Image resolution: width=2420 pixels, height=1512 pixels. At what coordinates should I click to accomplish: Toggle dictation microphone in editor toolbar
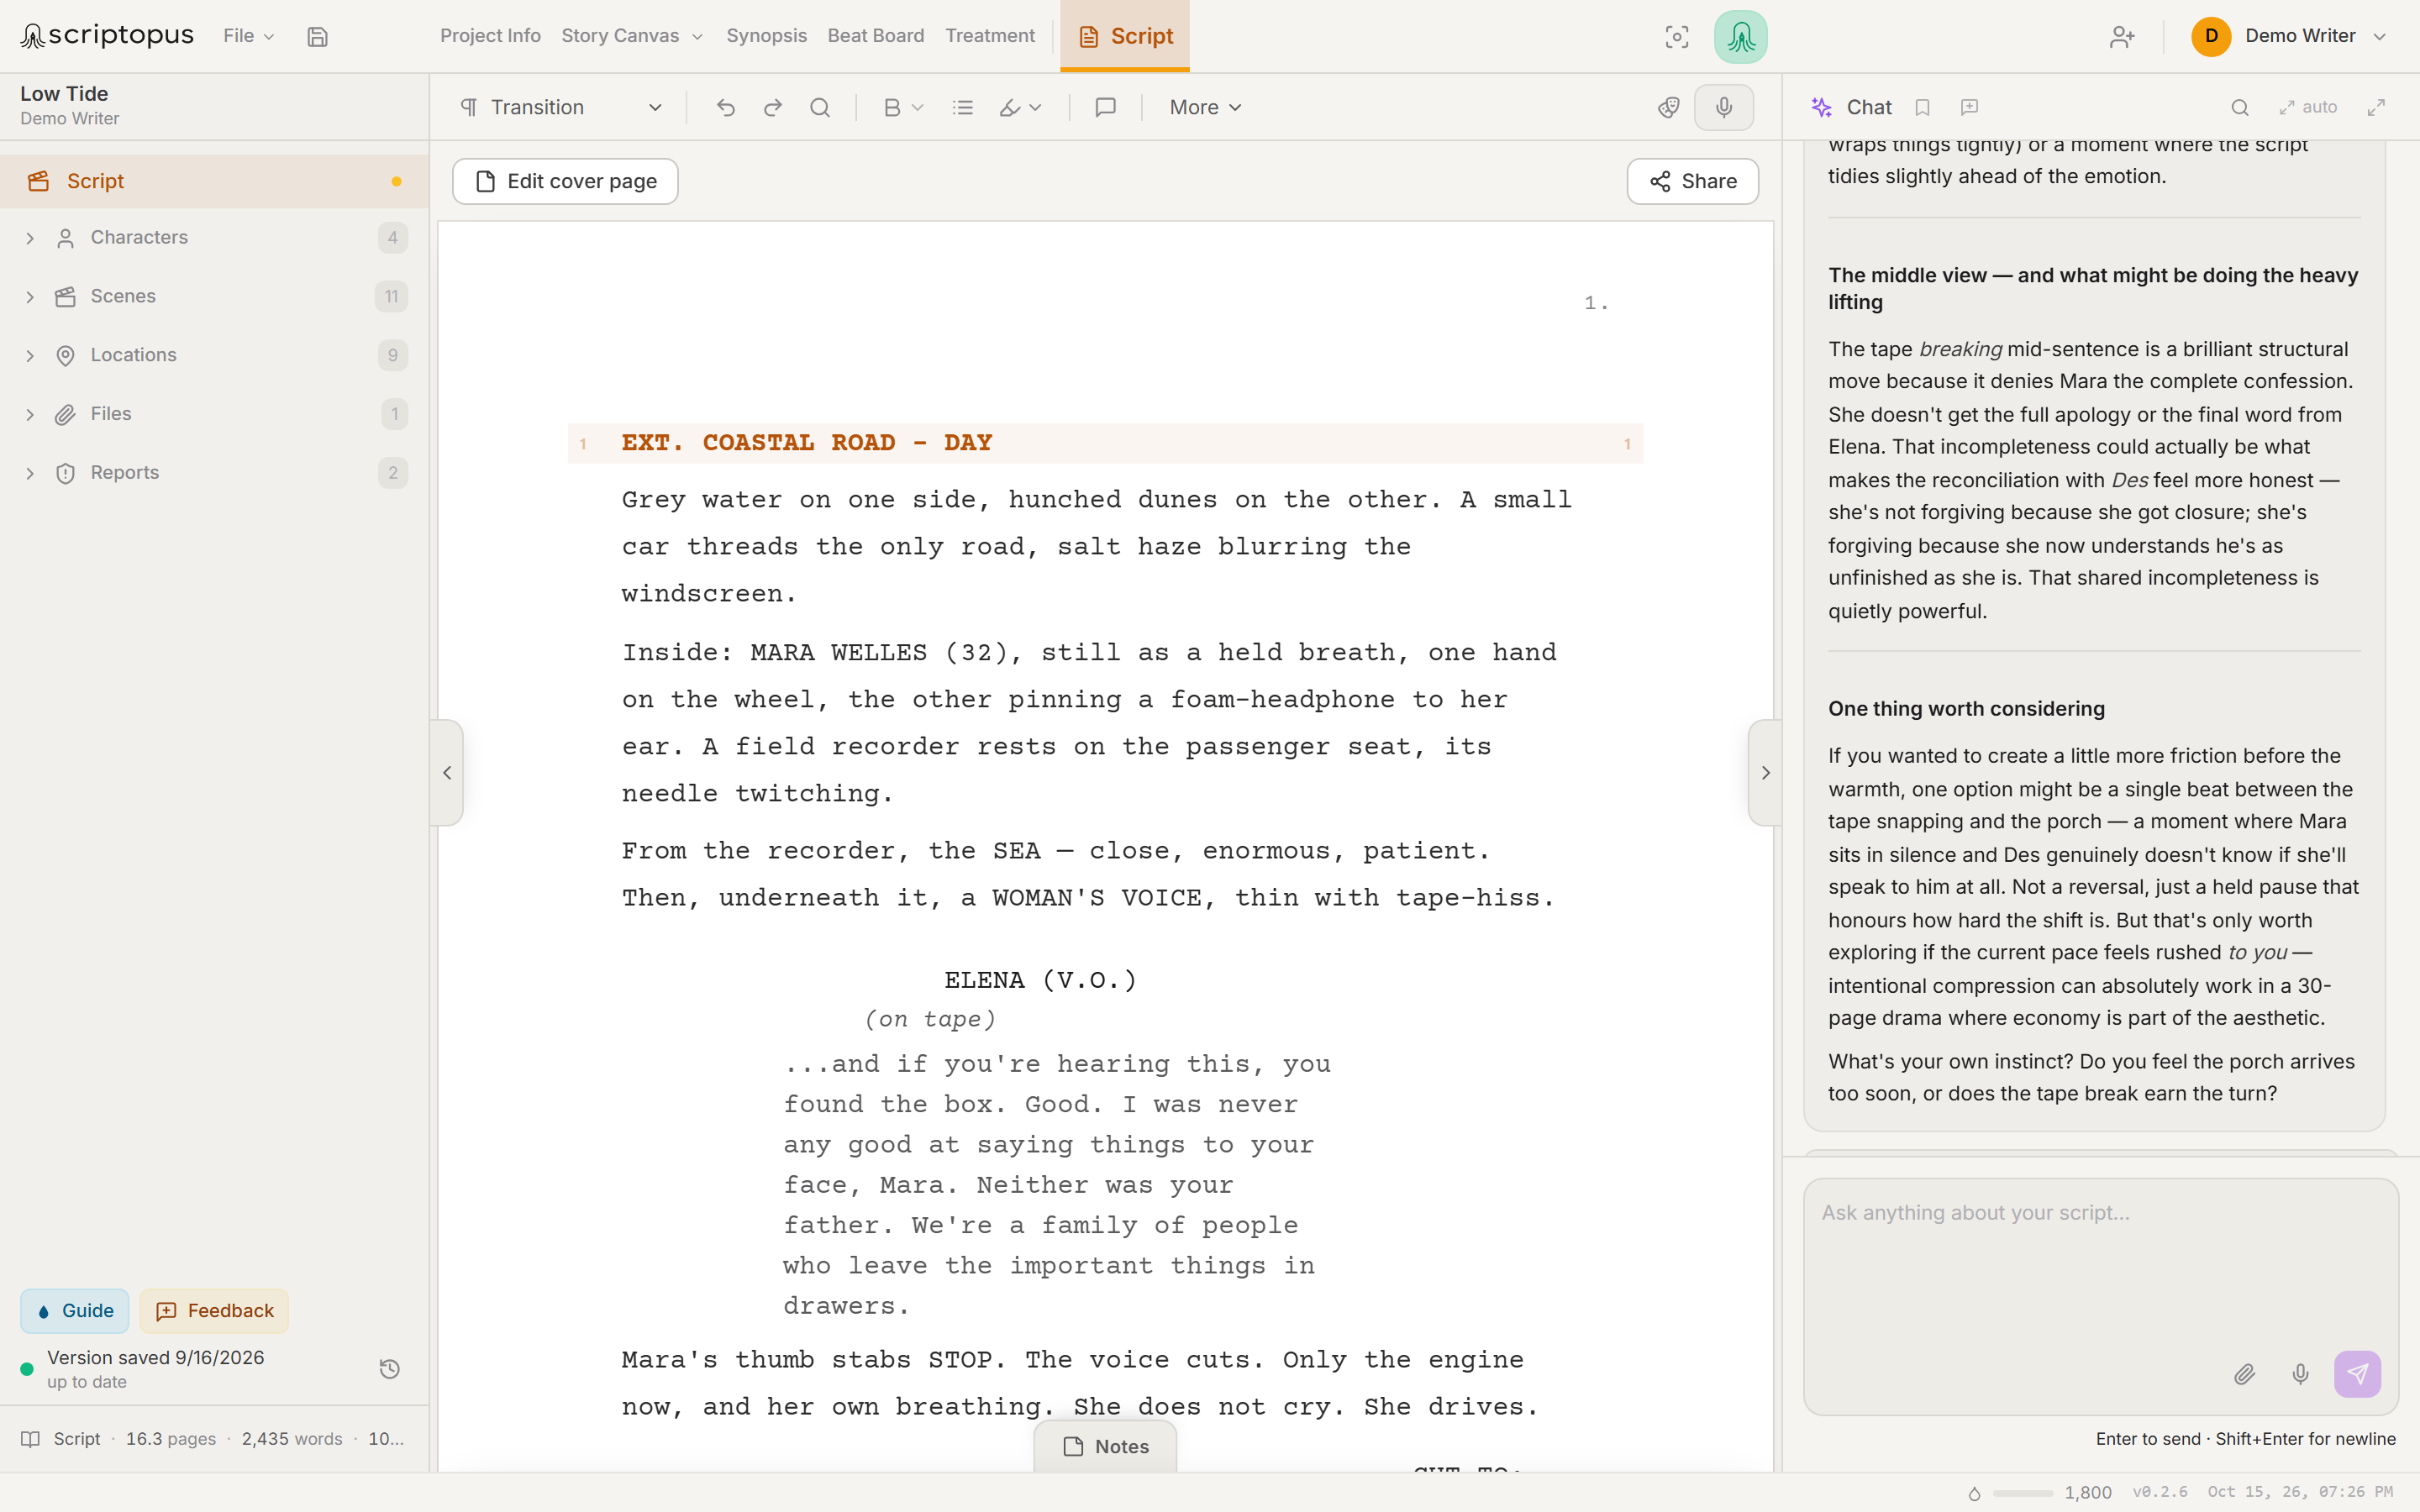click(x=1724, y=107)
